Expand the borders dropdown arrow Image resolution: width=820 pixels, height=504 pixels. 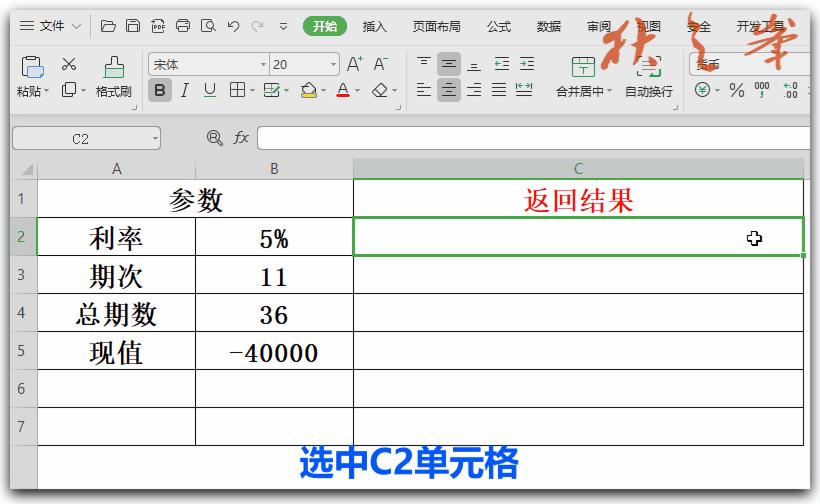point(252,91)
